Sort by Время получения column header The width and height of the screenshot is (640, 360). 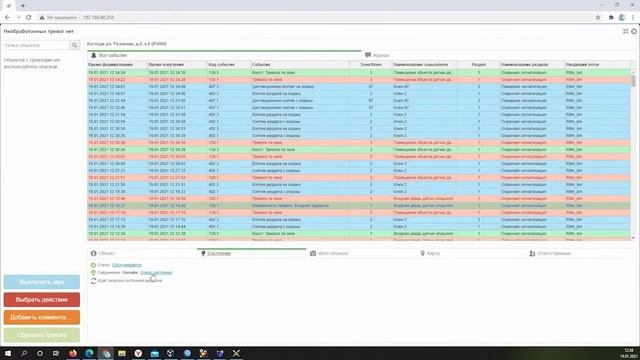177,64
